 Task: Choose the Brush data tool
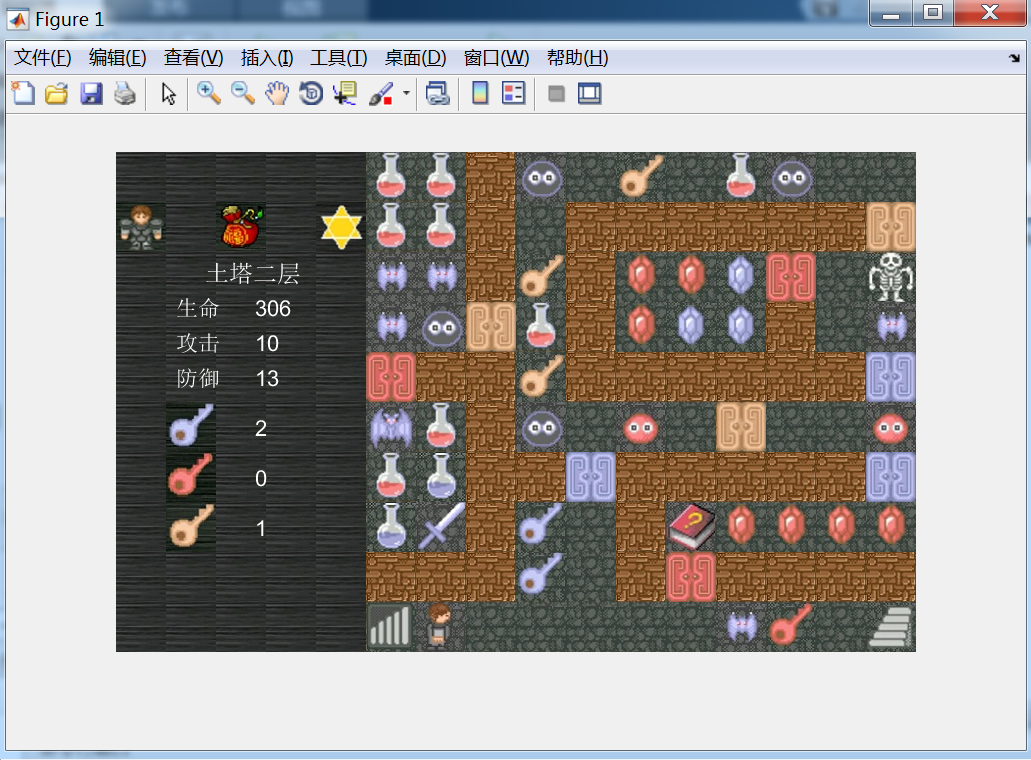click(381, 93)
